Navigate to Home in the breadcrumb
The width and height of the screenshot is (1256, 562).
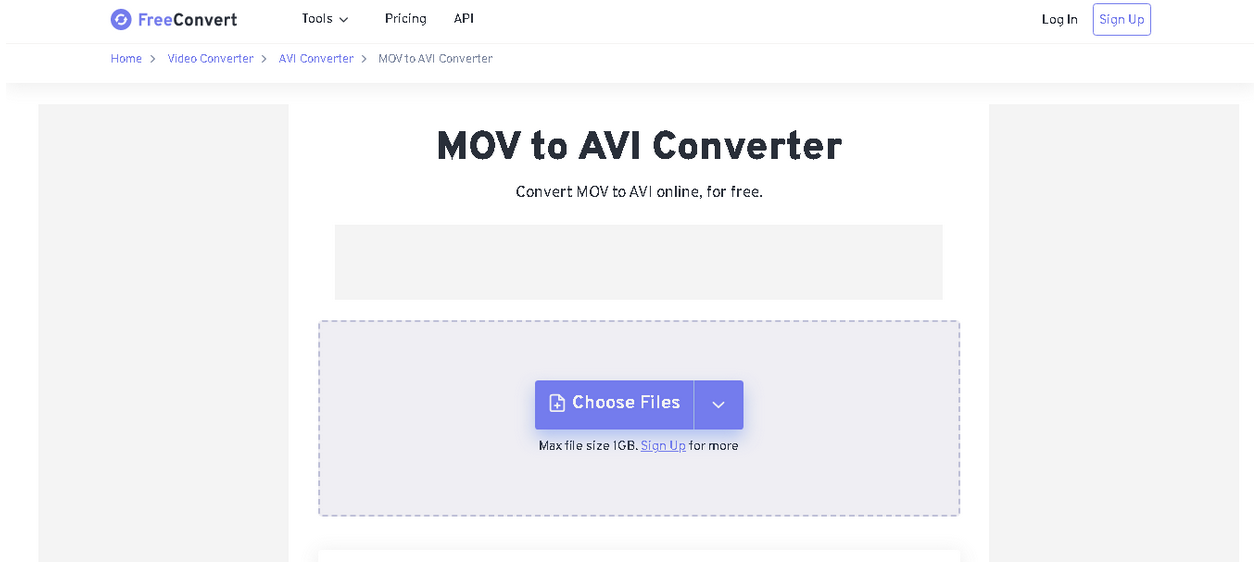126,59
